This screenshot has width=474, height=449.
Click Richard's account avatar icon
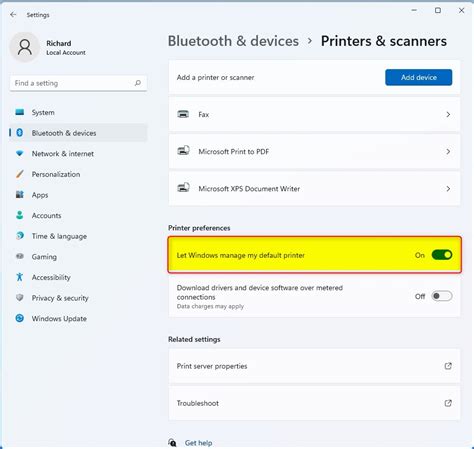point(25,47)
